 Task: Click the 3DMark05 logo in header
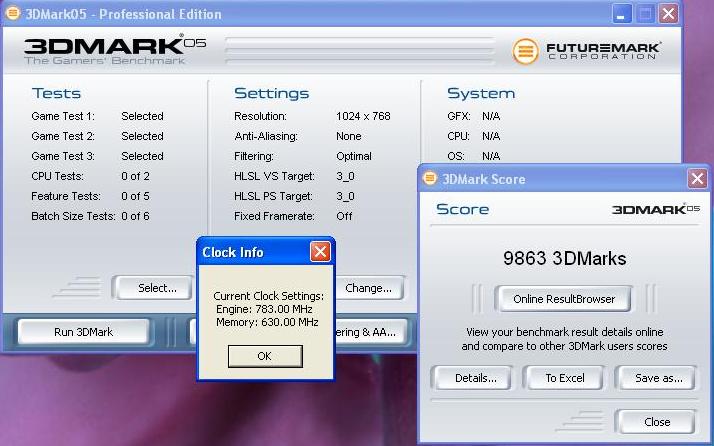click(115, 49)
